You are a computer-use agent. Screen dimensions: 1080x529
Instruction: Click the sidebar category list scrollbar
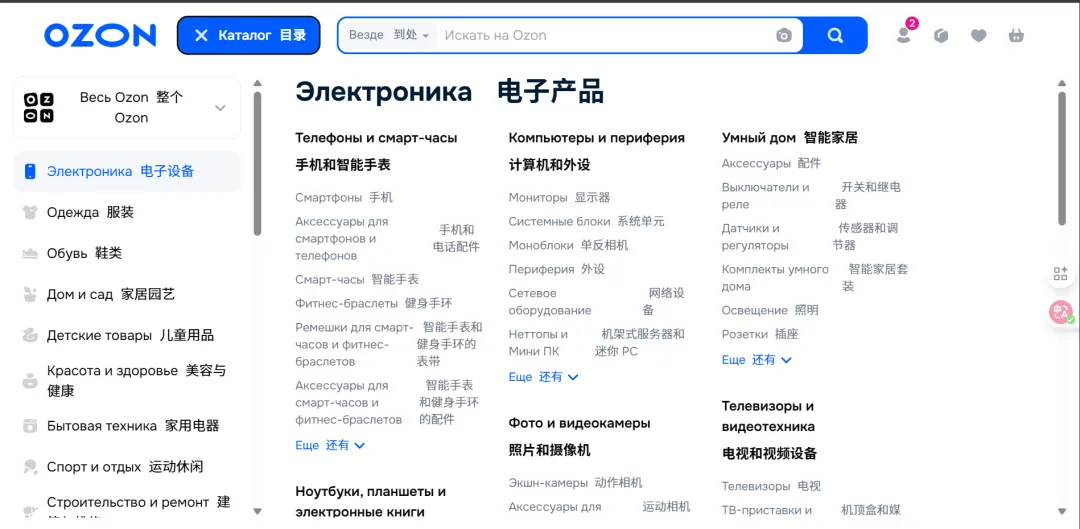[x=257, y=163]
